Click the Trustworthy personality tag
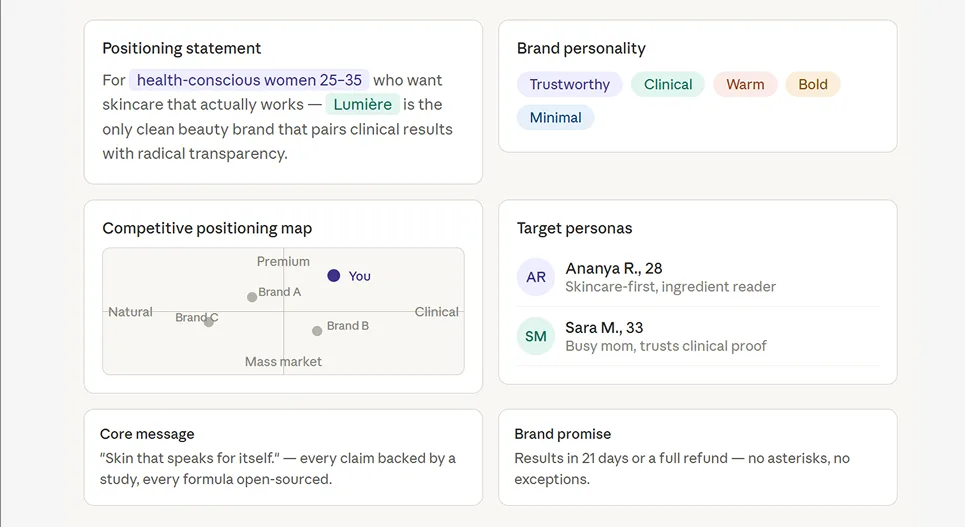The width and height of the screenshot is (965, 527). (569, 84)
